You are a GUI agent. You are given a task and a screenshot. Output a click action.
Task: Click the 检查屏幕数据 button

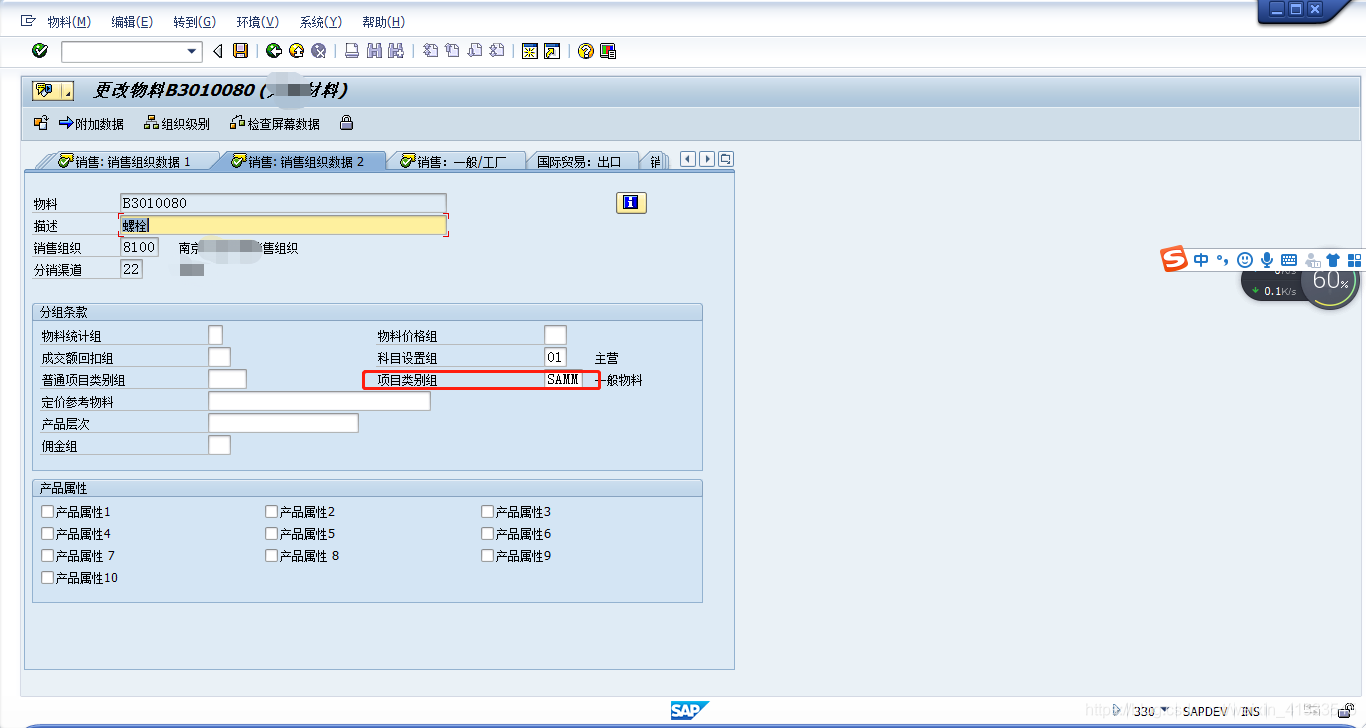(x=275, y=124)
